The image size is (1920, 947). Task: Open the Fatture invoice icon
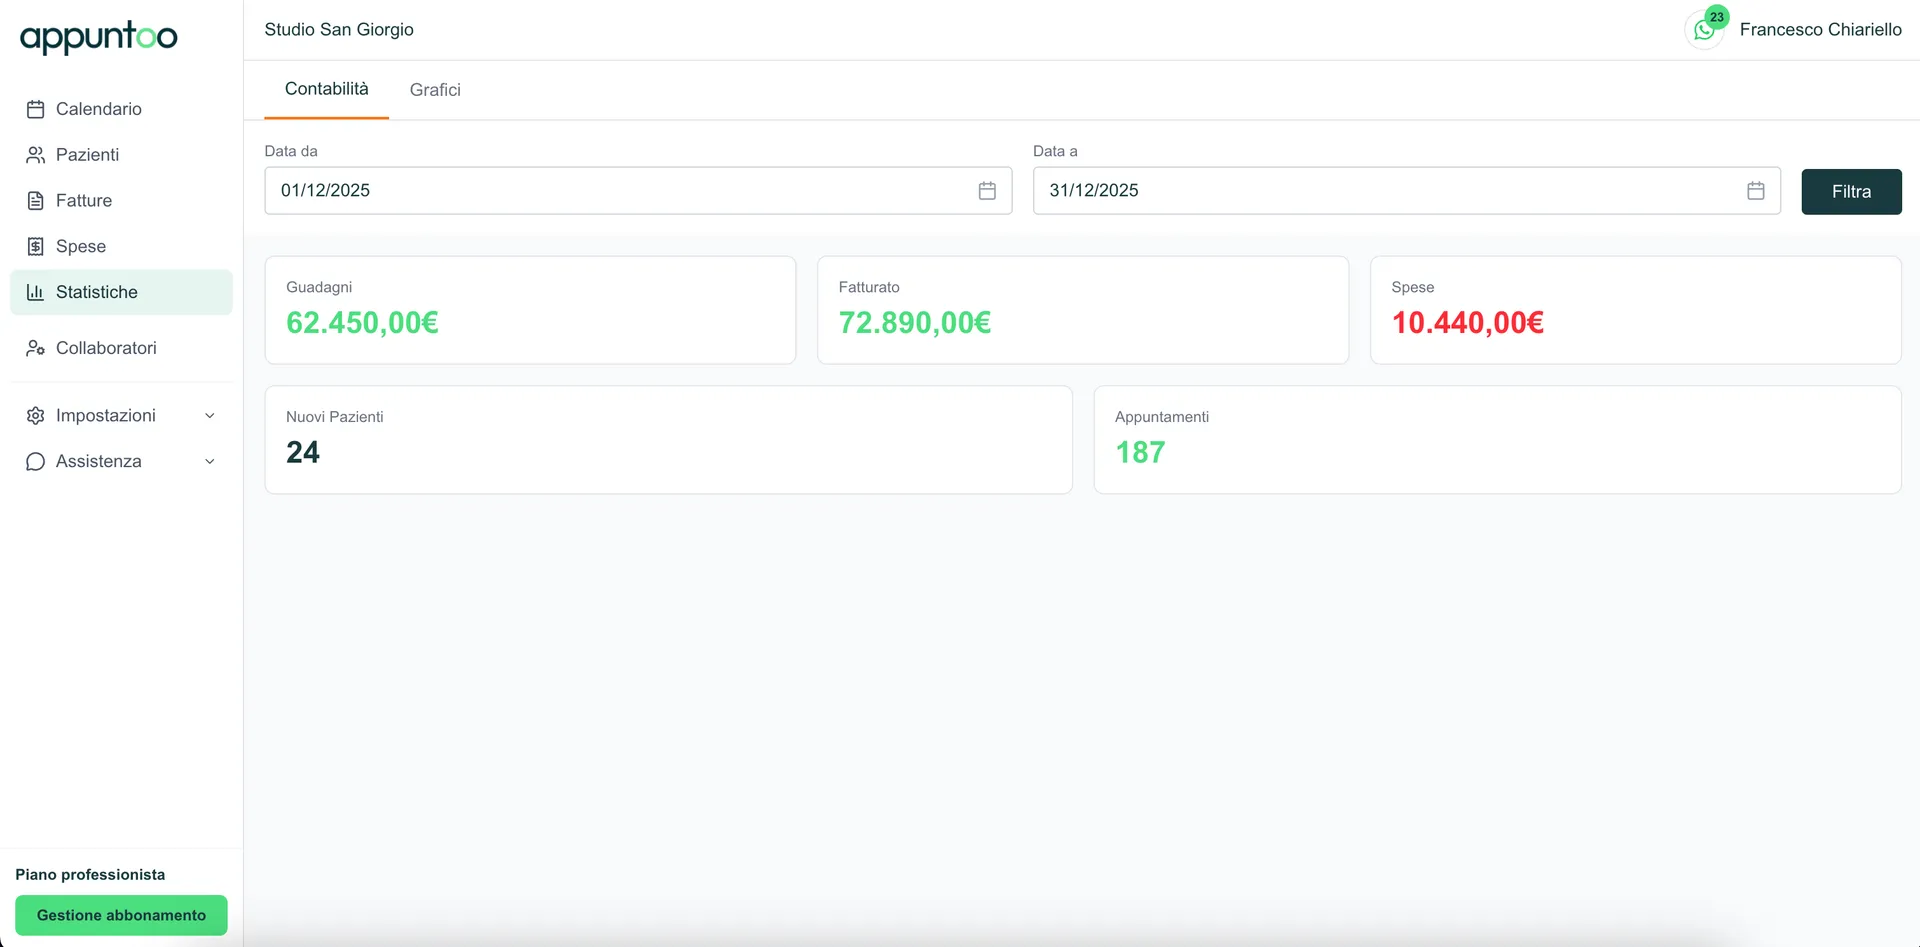(x=36, y=200)
